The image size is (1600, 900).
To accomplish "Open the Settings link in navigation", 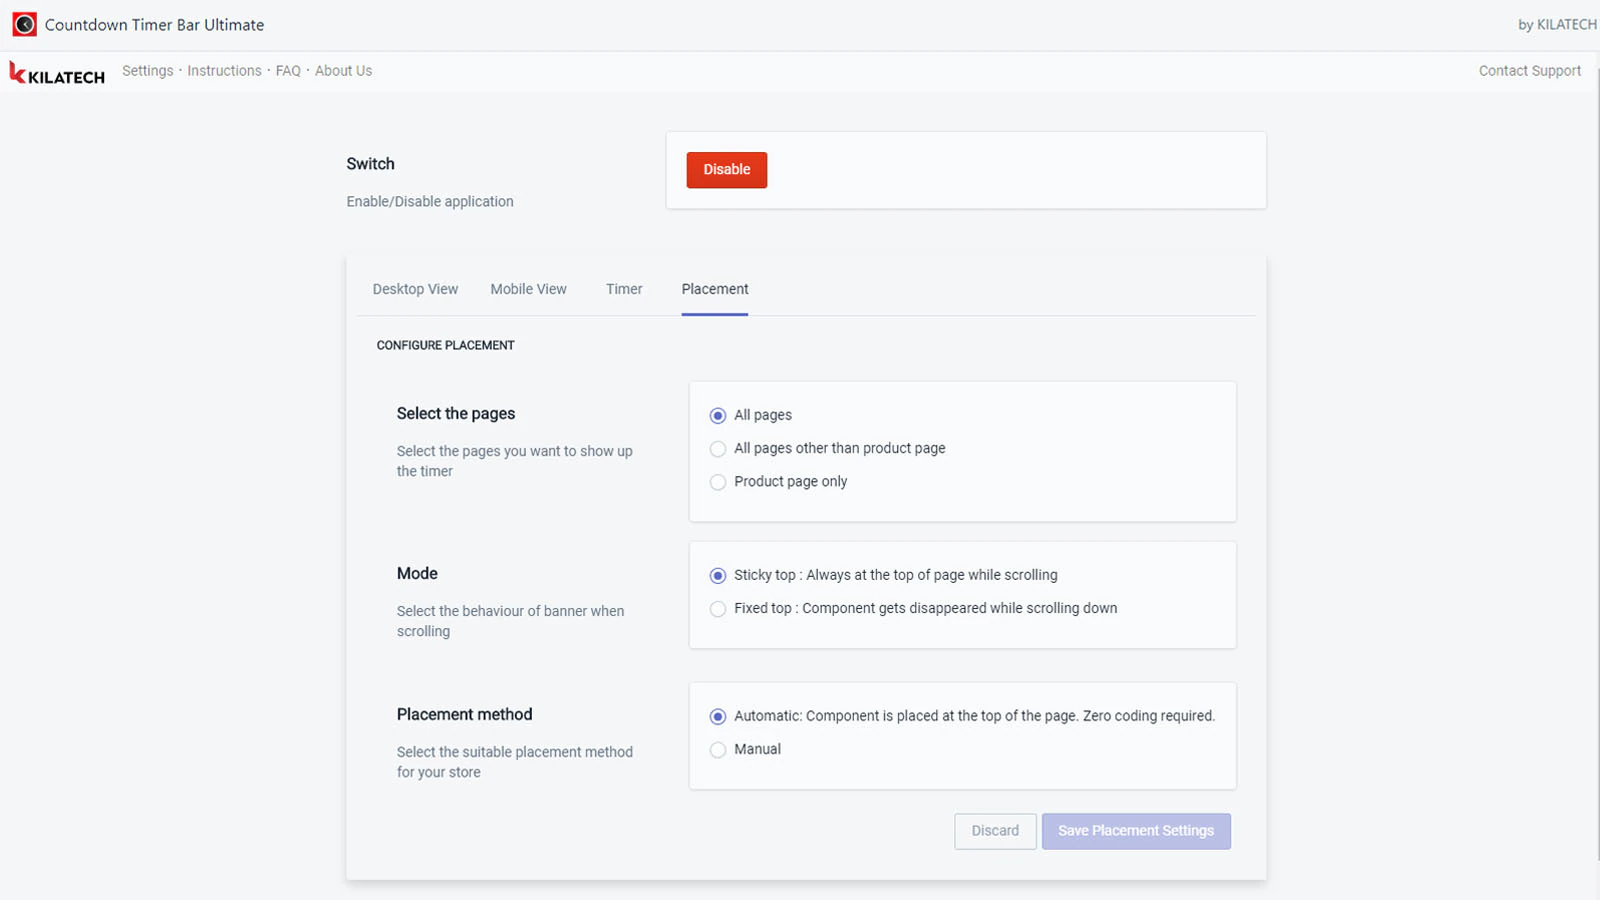I will pos(148,71).
